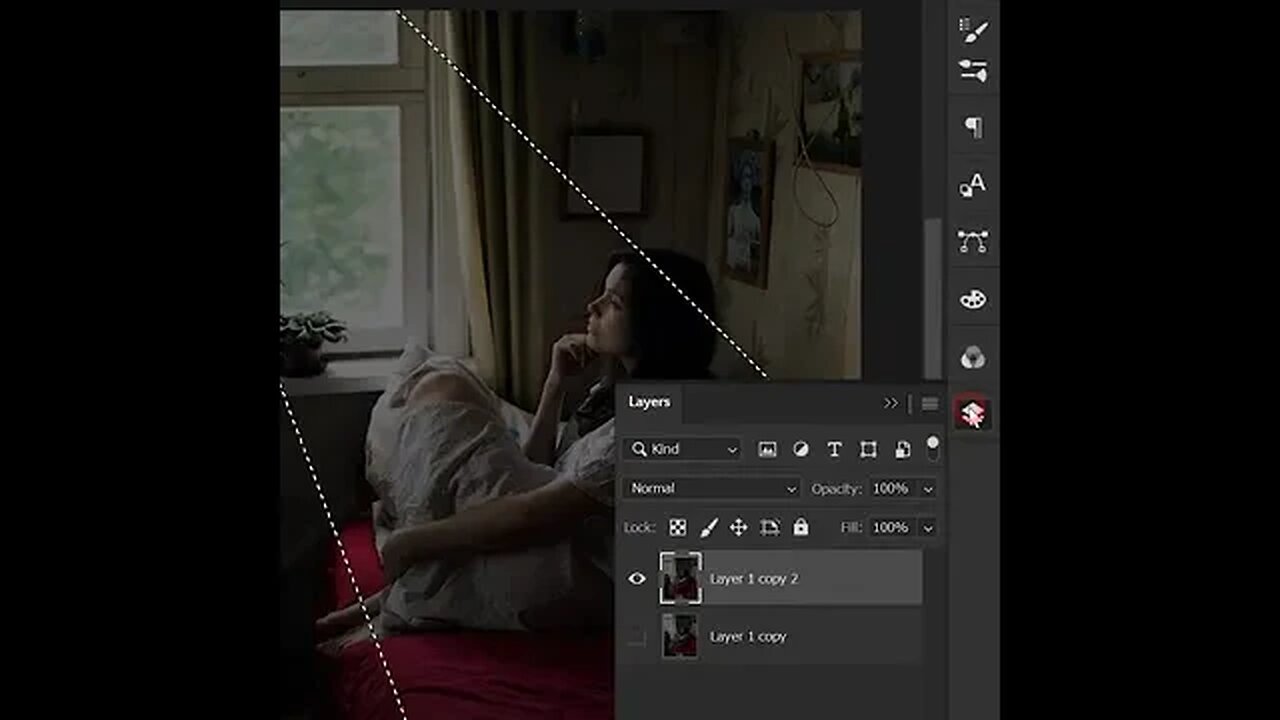Lock artboard nesting icon
Screen dimensions: 1280x720
coord(769,527)
